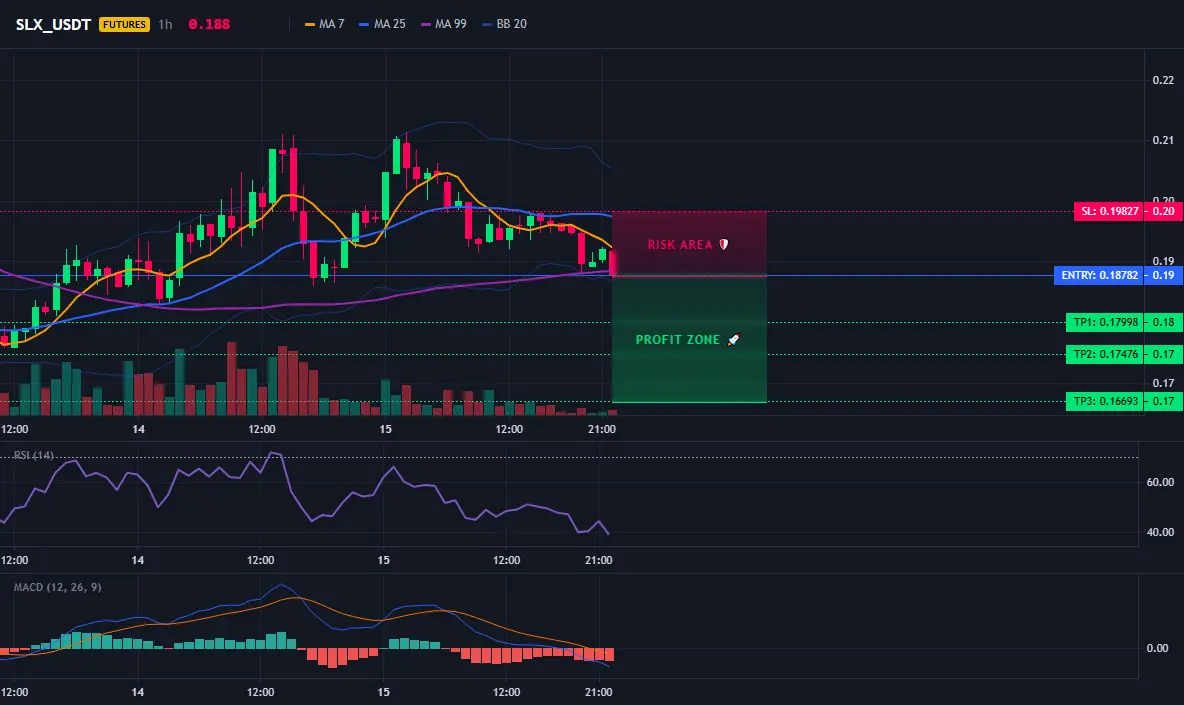Click the RISK AREA label
This screenshot has height=705, width=1184.
pos(680,245)
